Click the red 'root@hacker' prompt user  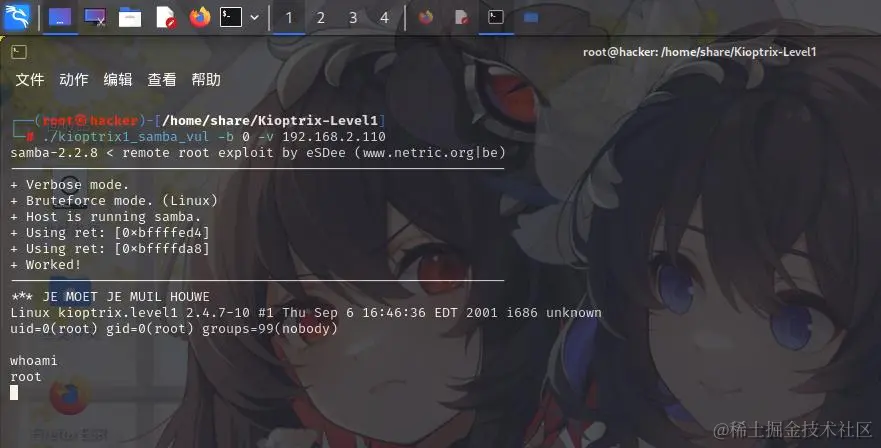pyautogui.click(x=90, y=120)
